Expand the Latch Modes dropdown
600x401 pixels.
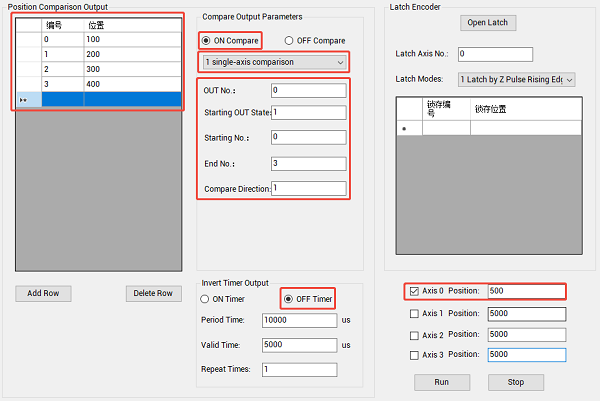click(516, 79)
